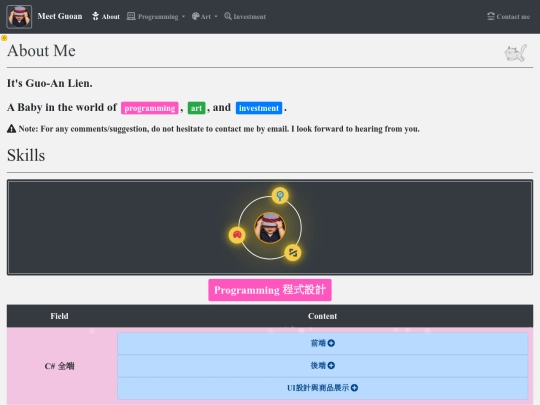Open the Meet Guoan brand link
Screen dimensions: 540x405
point(60,16)
